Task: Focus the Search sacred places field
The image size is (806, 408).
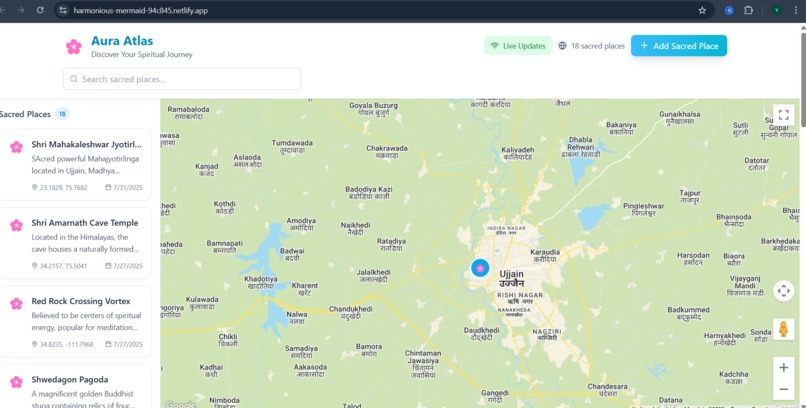Action: (x=182, y=79)
